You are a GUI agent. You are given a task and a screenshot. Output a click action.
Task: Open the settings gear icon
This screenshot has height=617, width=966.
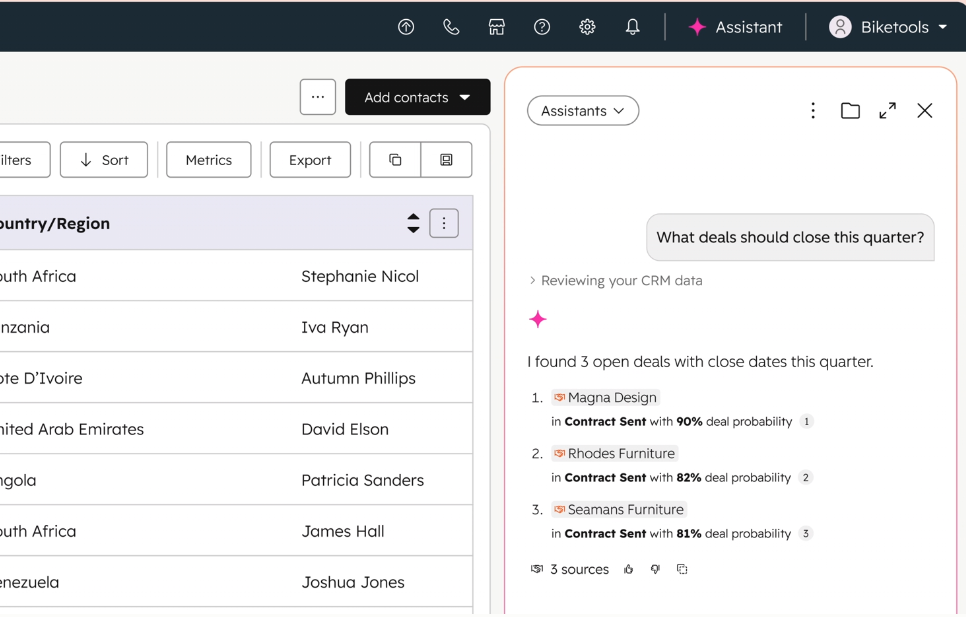587,27
